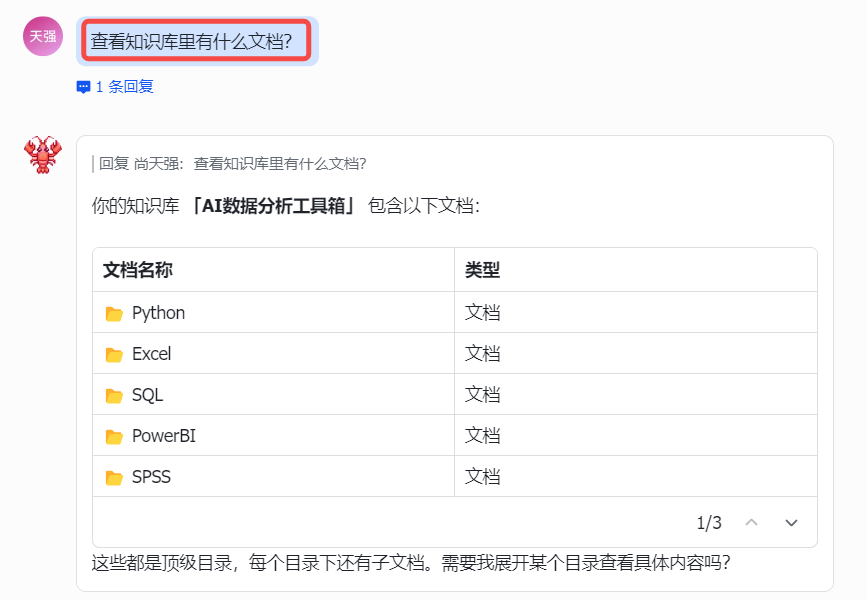Click the reply bubble icon
Image resolution: width=867 pixels, height=600 pixels.
[83, 87]
